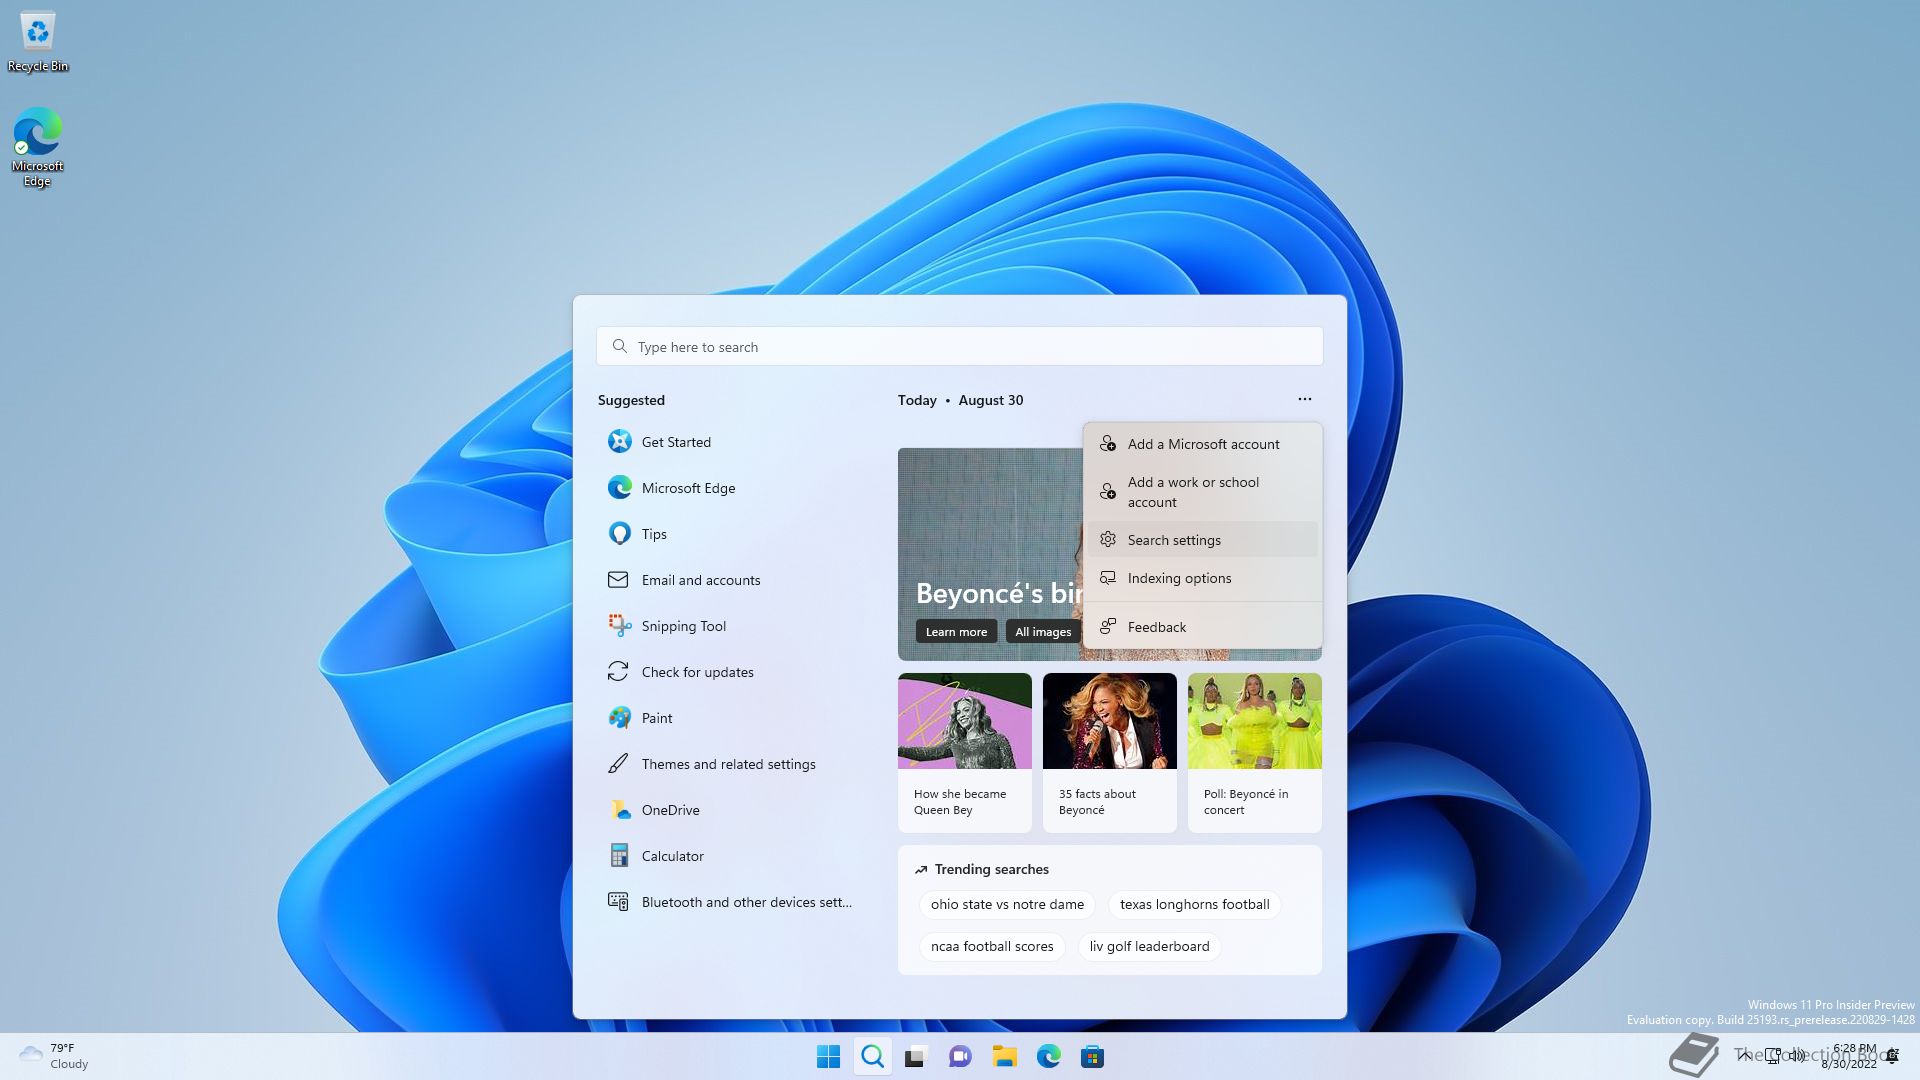The width and height of the screenshot is (1920, 1080).
Task: Launch Snipping Tool from suggestions
Action: pos(735,626)
